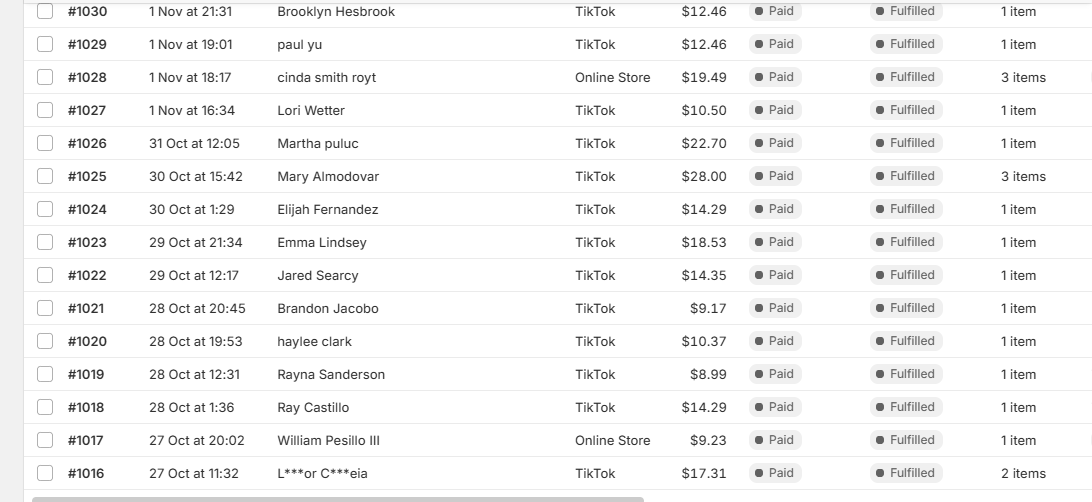Open order #1017 details

point(85,441)
